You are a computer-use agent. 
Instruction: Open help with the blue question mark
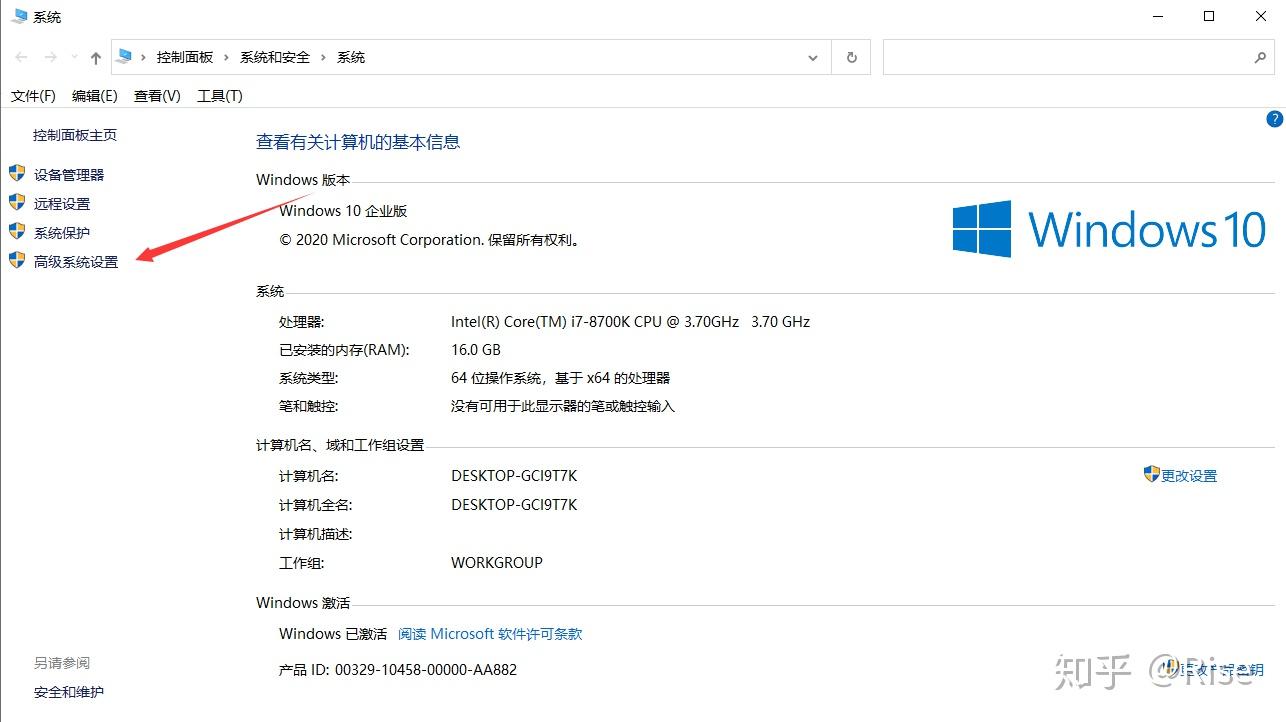point(1274,119)
